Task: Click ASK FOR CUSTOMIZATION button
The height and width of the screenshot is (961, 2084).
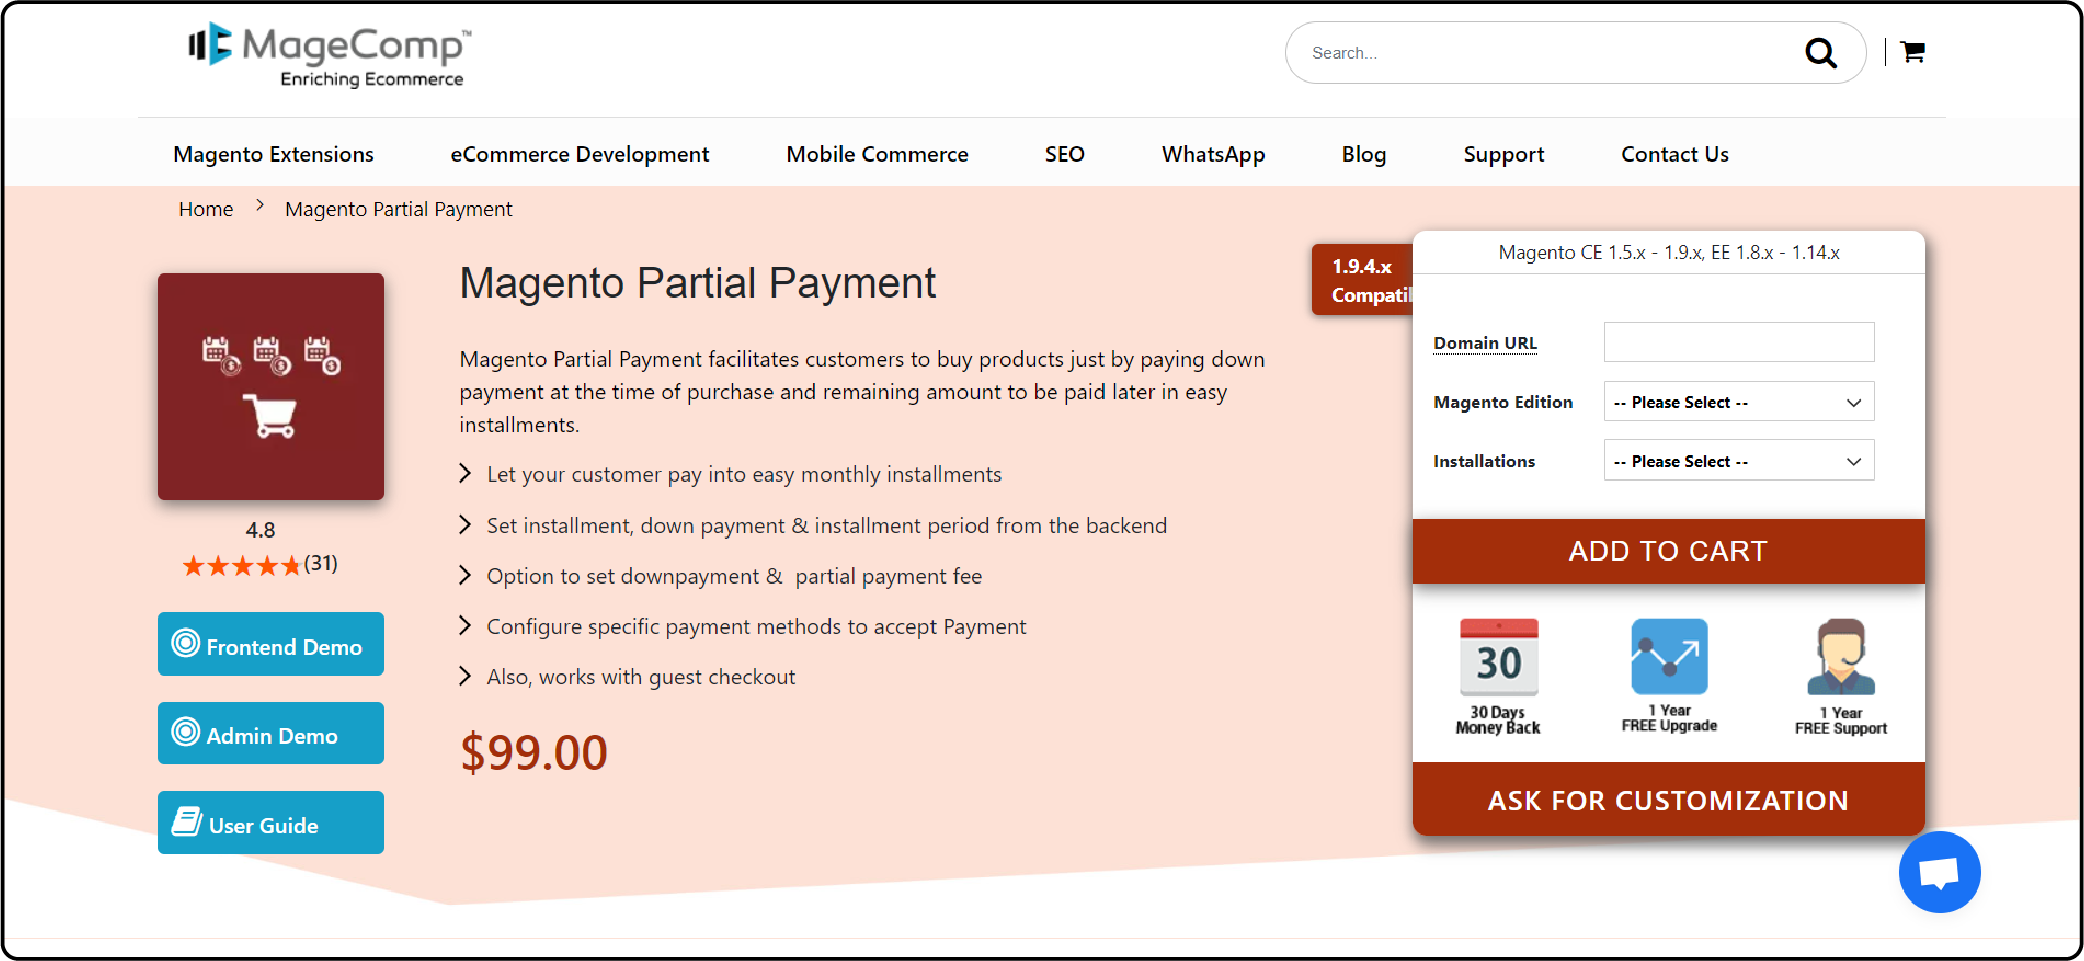Action: coord(1668,799)
